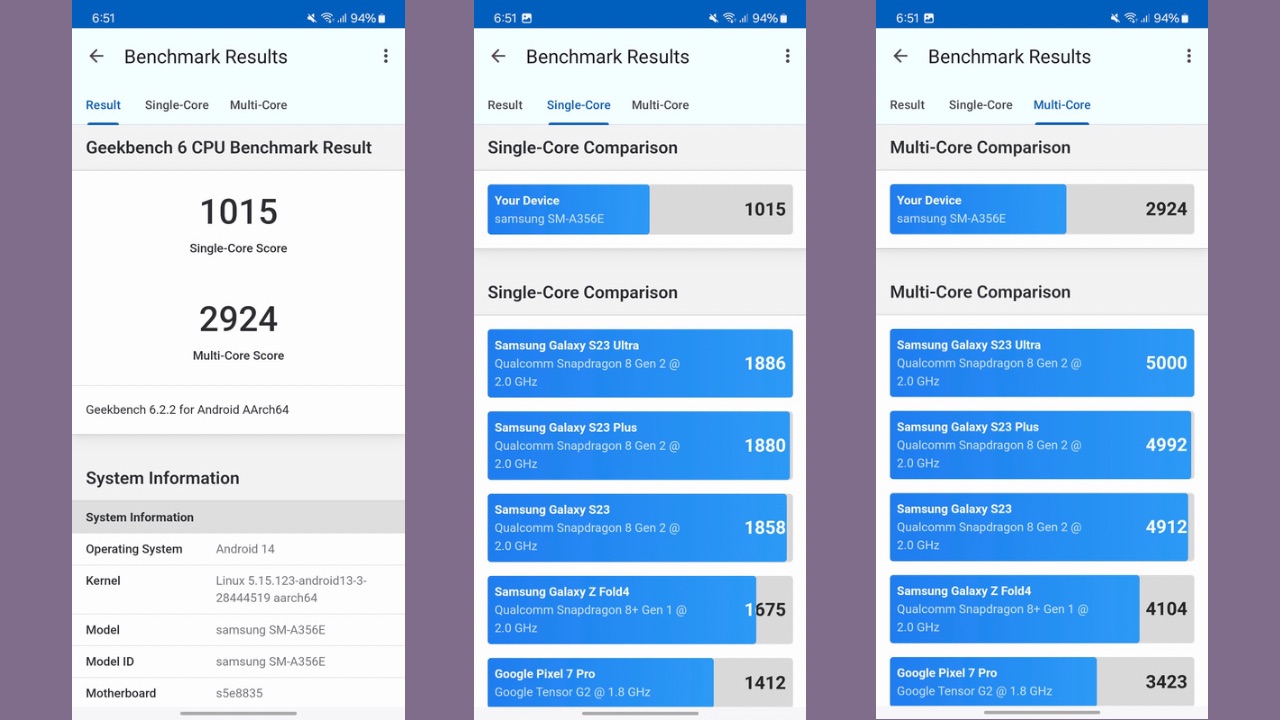Select Single-Core tab in right phone screen
This screenshot has width=1280, height=720.
pos(980,105)
